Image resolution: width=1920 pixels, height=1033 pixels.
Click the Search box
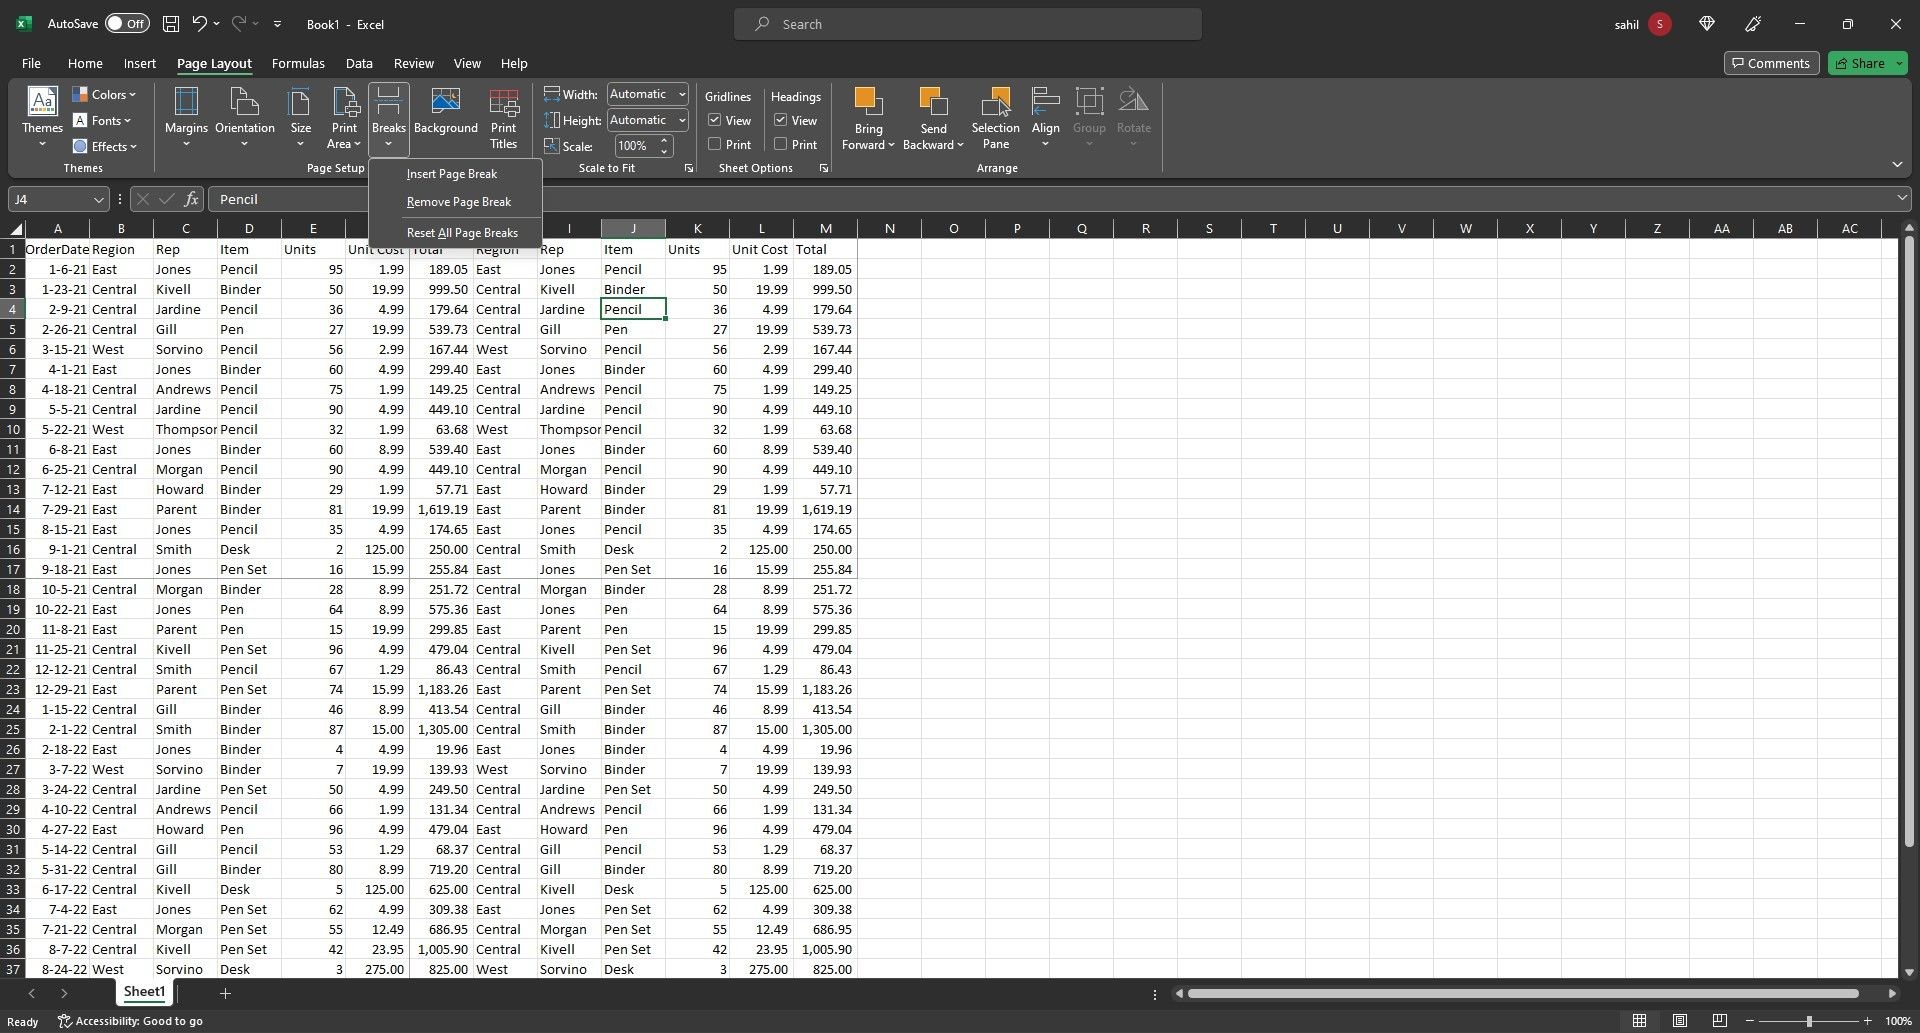pos(968,24)
